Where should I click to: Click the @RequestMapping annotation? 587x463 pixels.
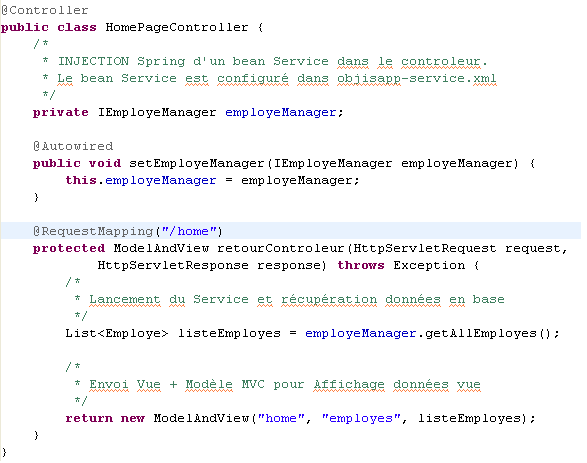(x=93, y=231)
